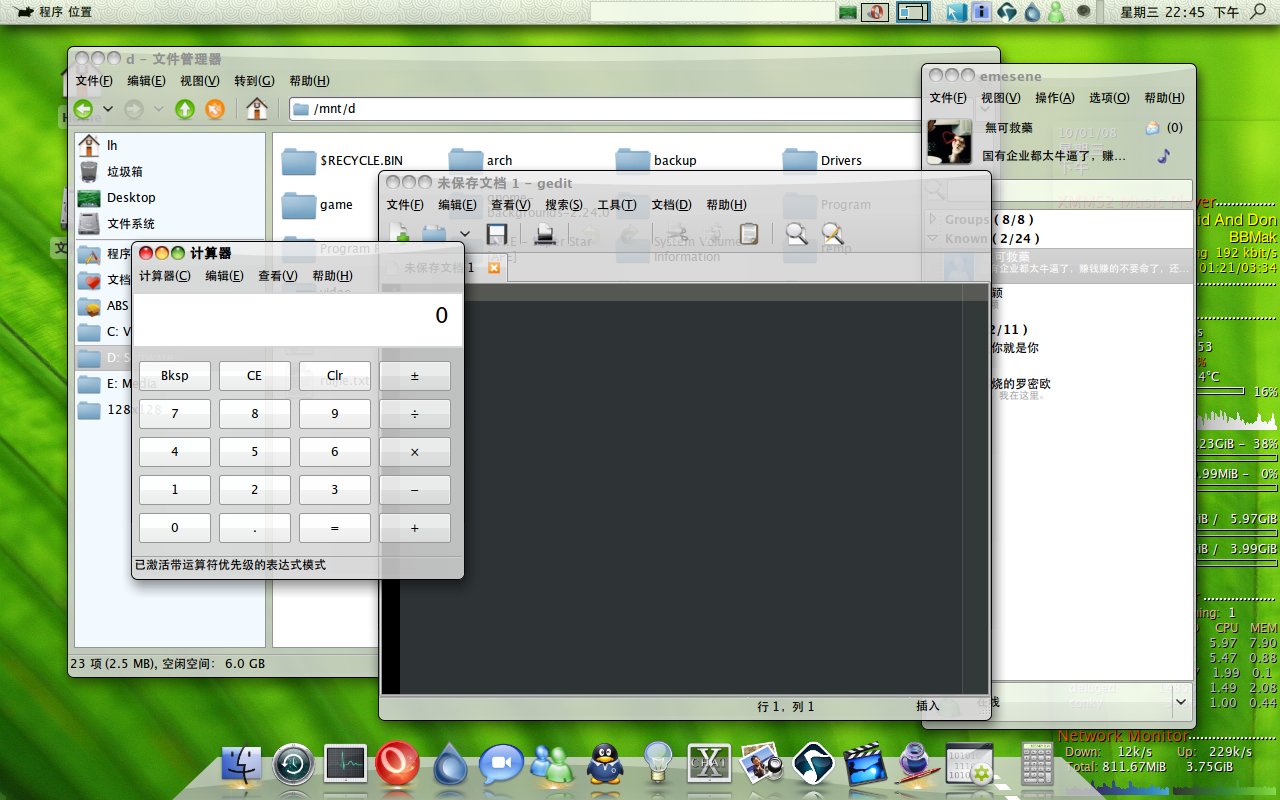Screen dimensions: 1280x800
Task: Click the Home icon in file manager toolbar
Action: tap(257, 109)
